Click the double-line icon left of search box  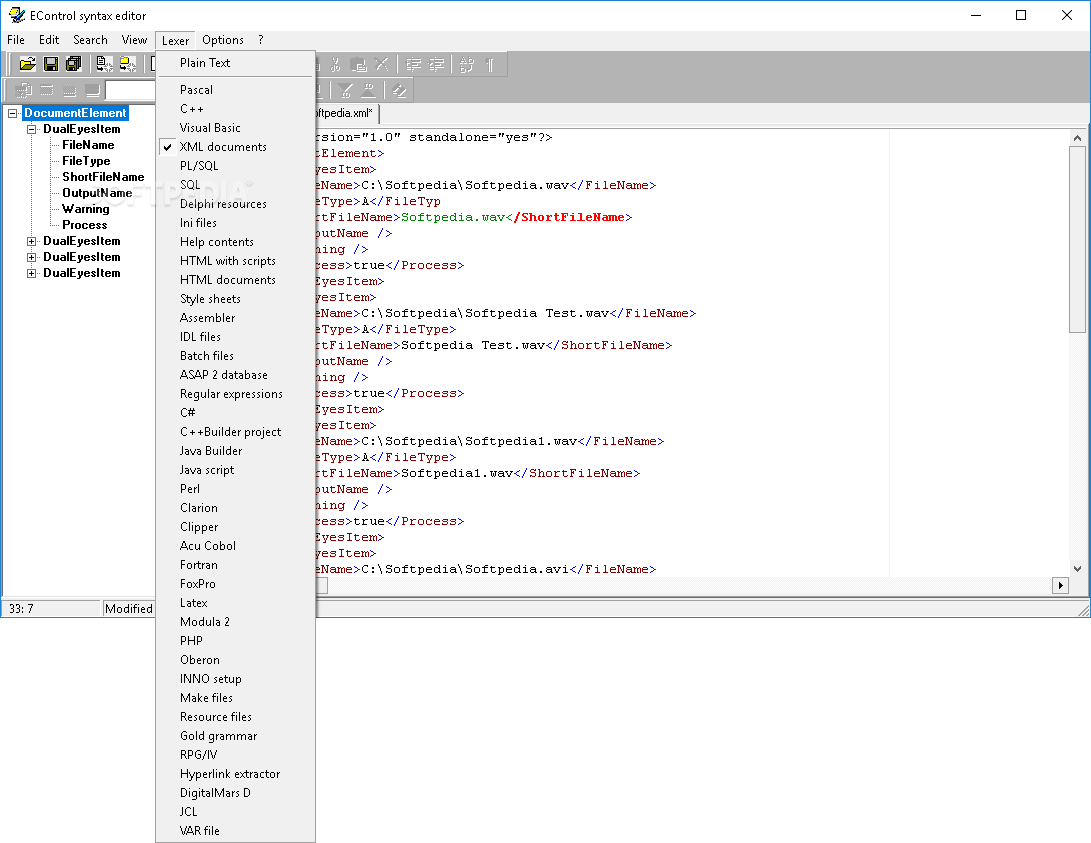[47, 90]
